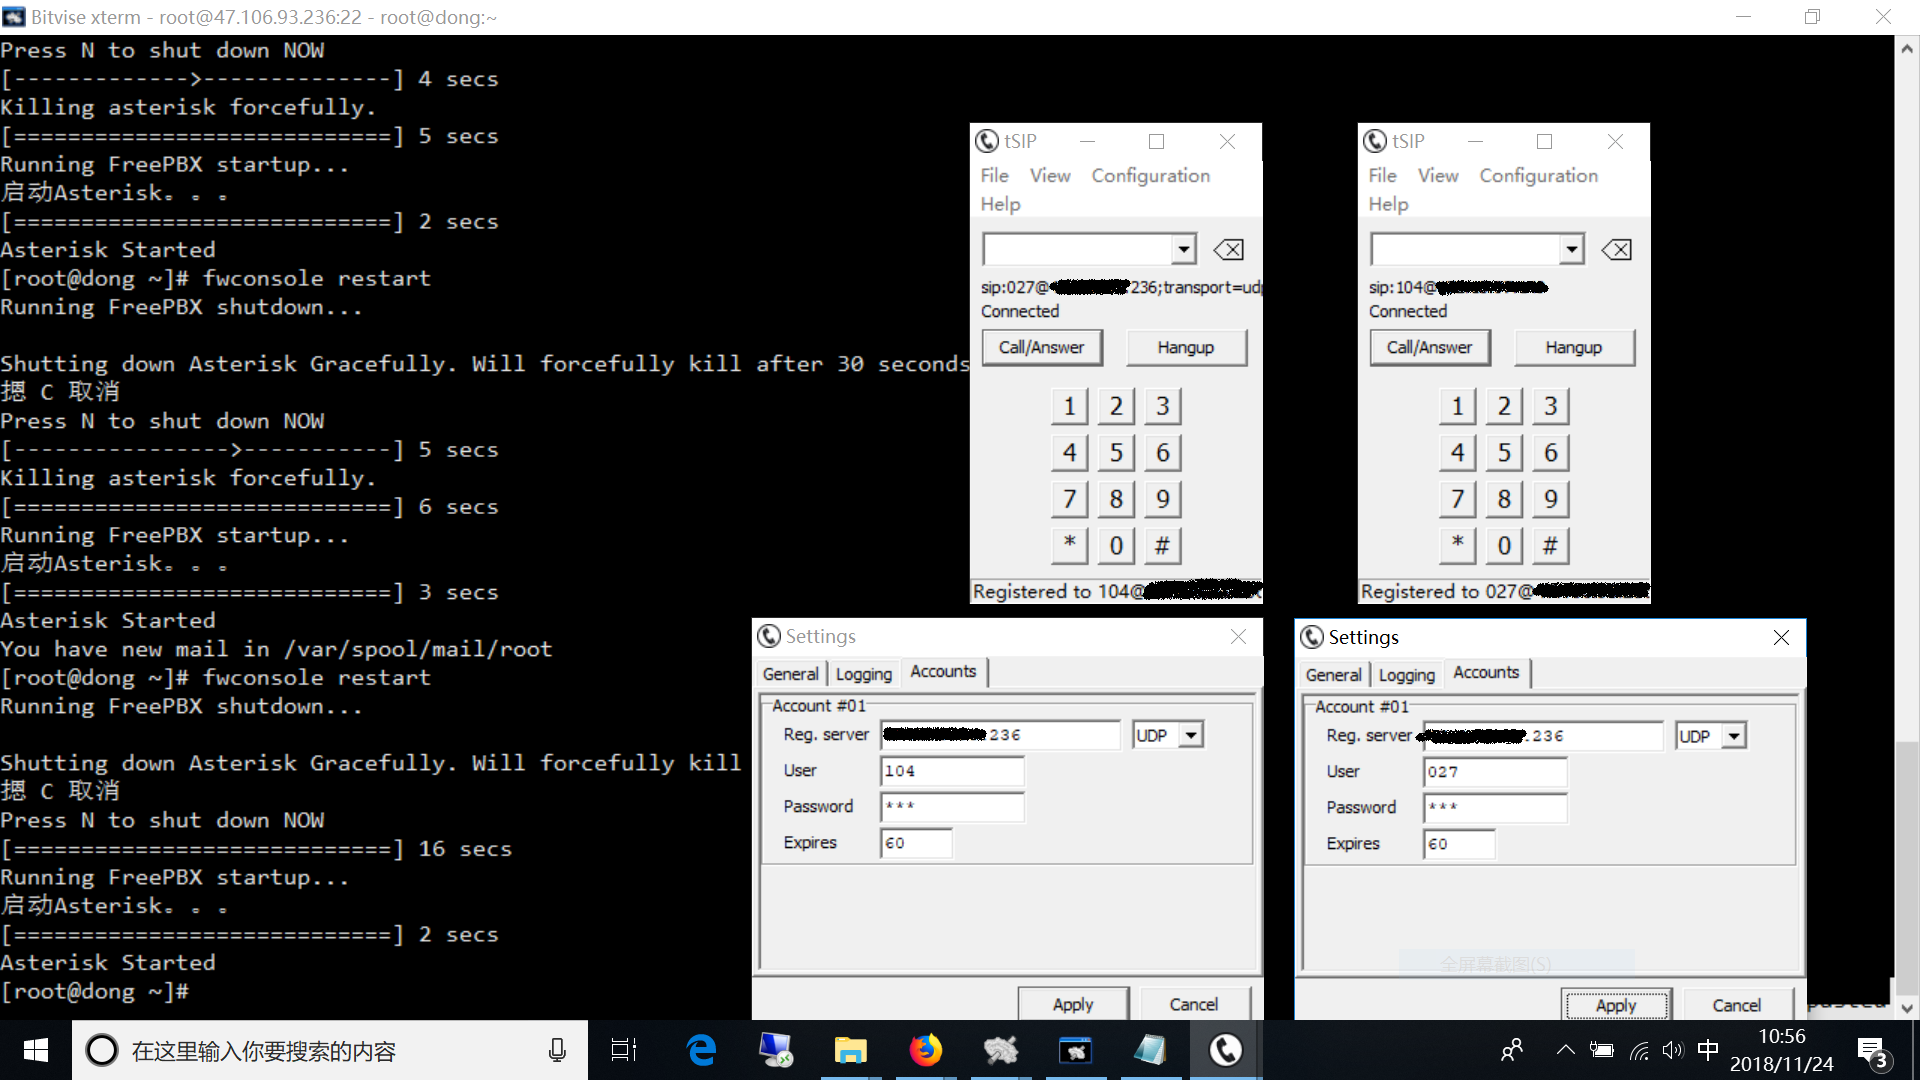Click Windows search box on taskbar
Viewport: 1920px width, 1080px height.
[330, 1050]
